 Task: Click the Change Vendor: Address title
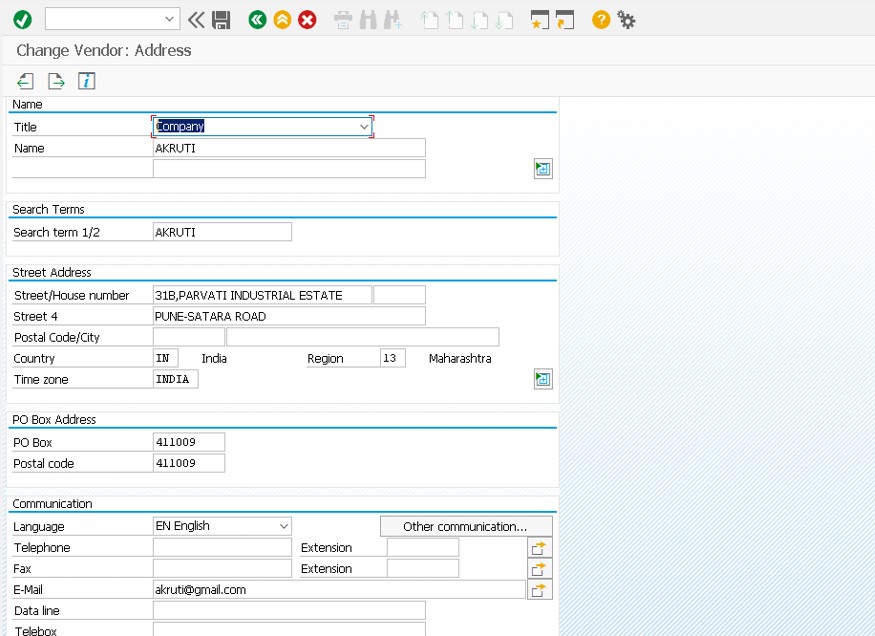[x=104, y=50]
